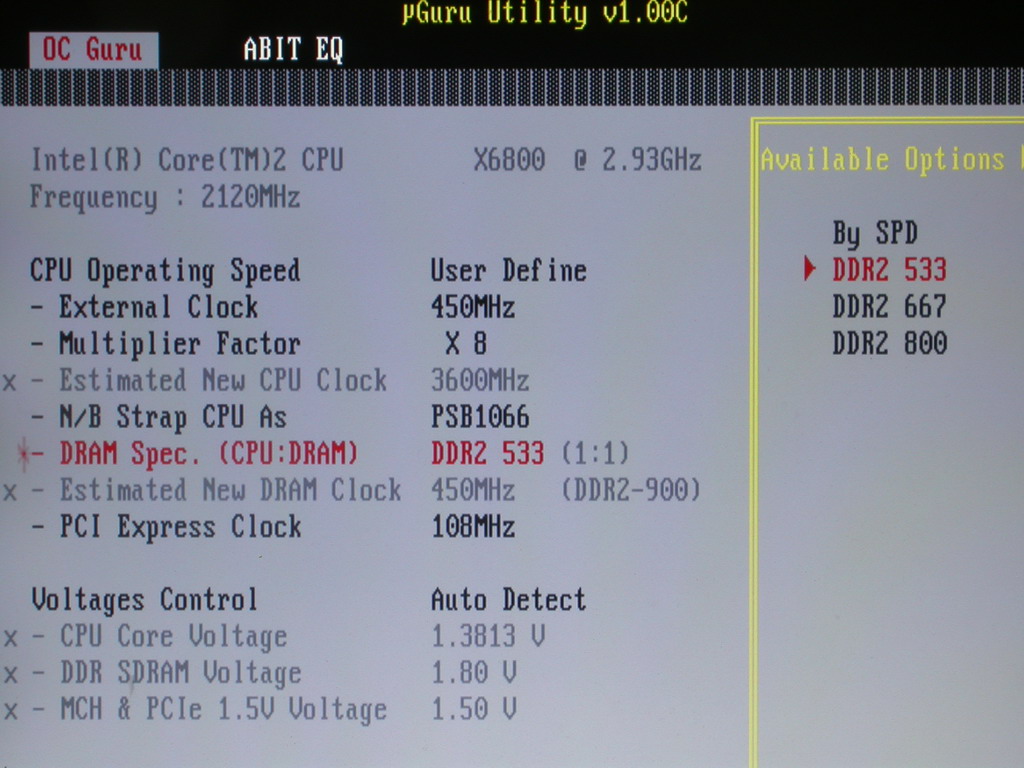Screen dimensions: 1024x768
Task: Select the CPU Operating Speed setting
Action: pos(165,271)
